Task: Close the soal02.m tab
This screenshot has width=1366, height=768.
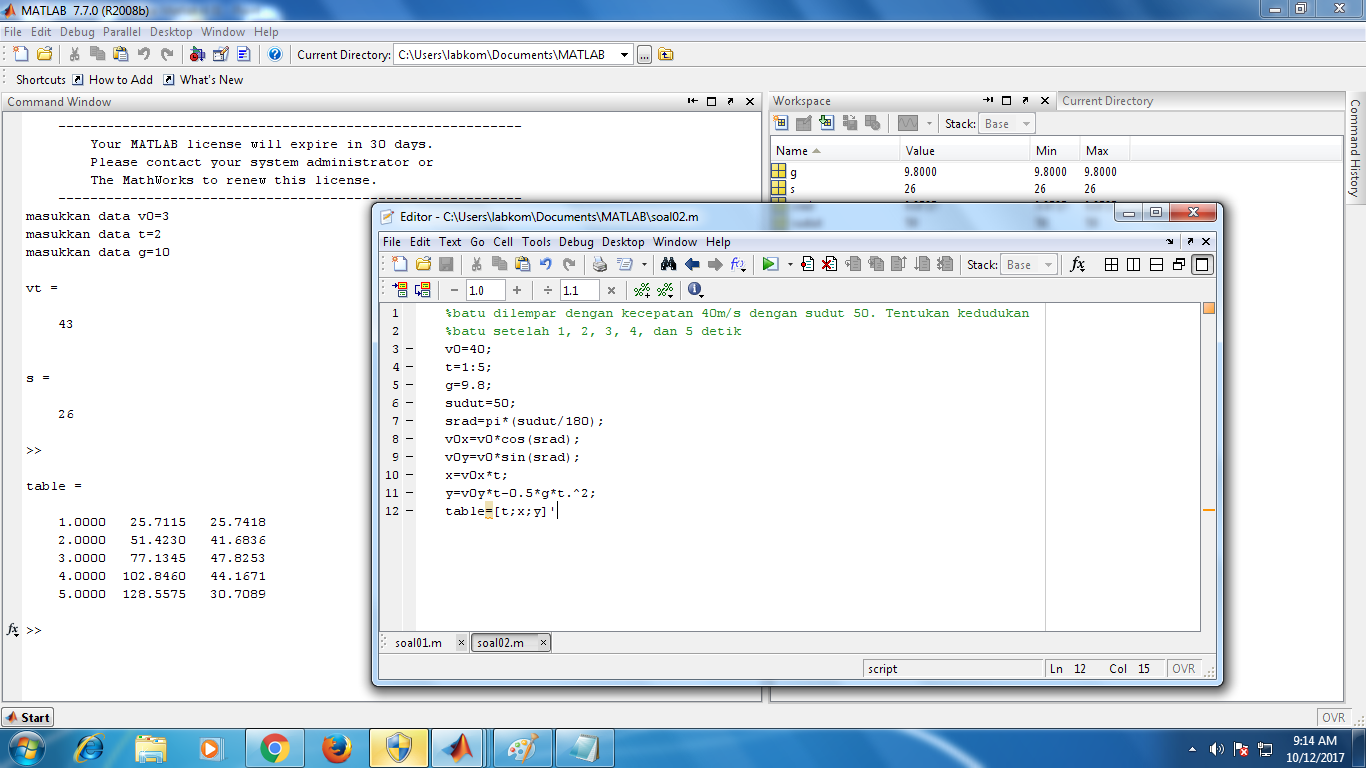Action: [x=543, y=643]
